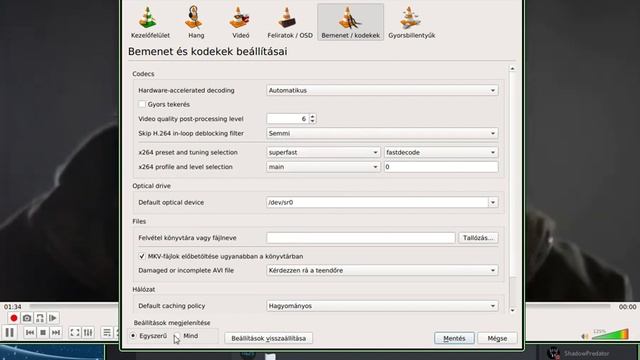
Task: Pause playback in the VLC player
Action: (10, 333)
